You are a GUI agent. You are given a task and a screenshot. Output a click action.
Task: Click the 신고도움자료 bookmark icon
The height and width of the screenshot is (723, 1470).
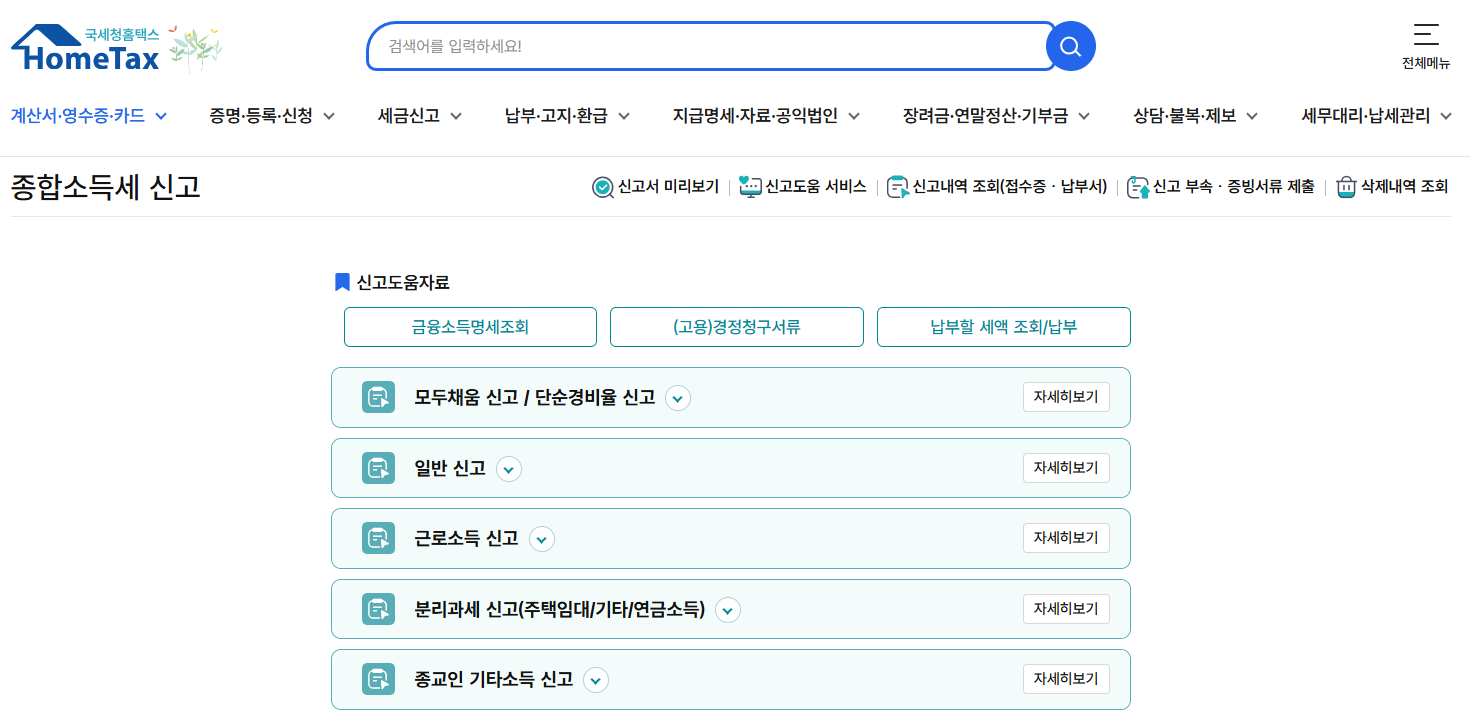click(342, 282)
